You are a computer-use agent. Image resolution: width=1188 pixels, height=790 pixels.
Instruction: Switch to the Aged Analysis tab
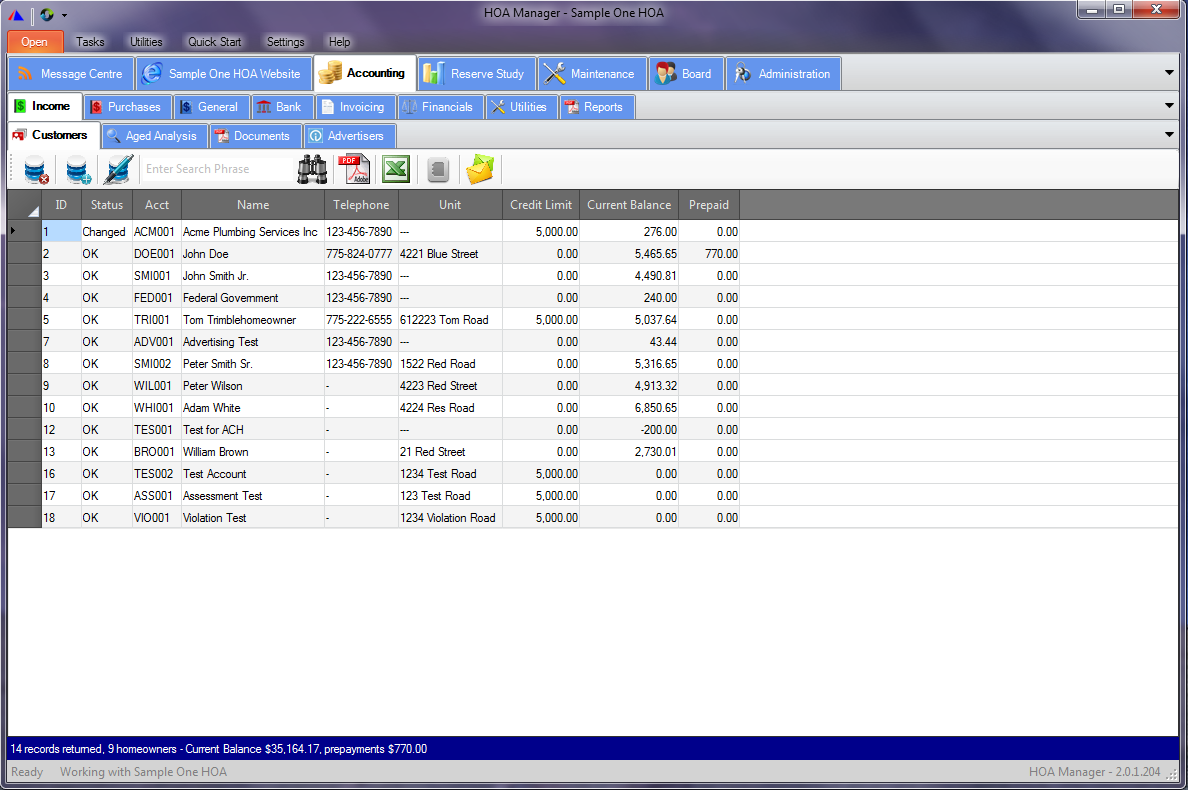click(153, 135)
